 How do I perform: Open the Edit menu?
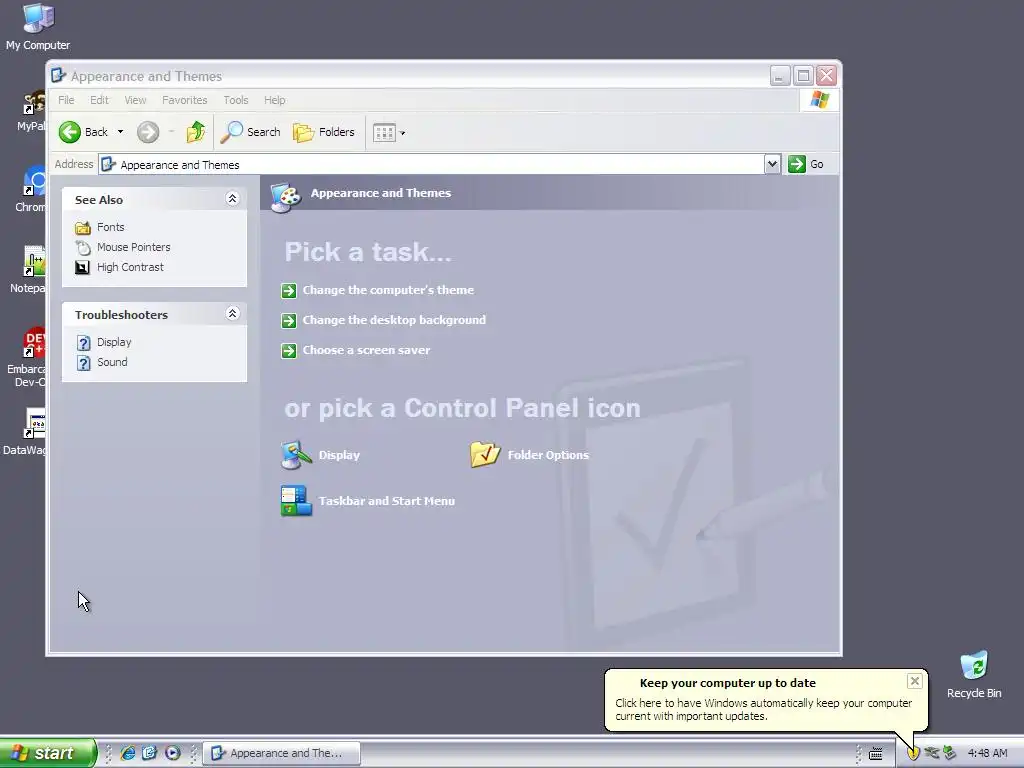[x=99, y=100]
